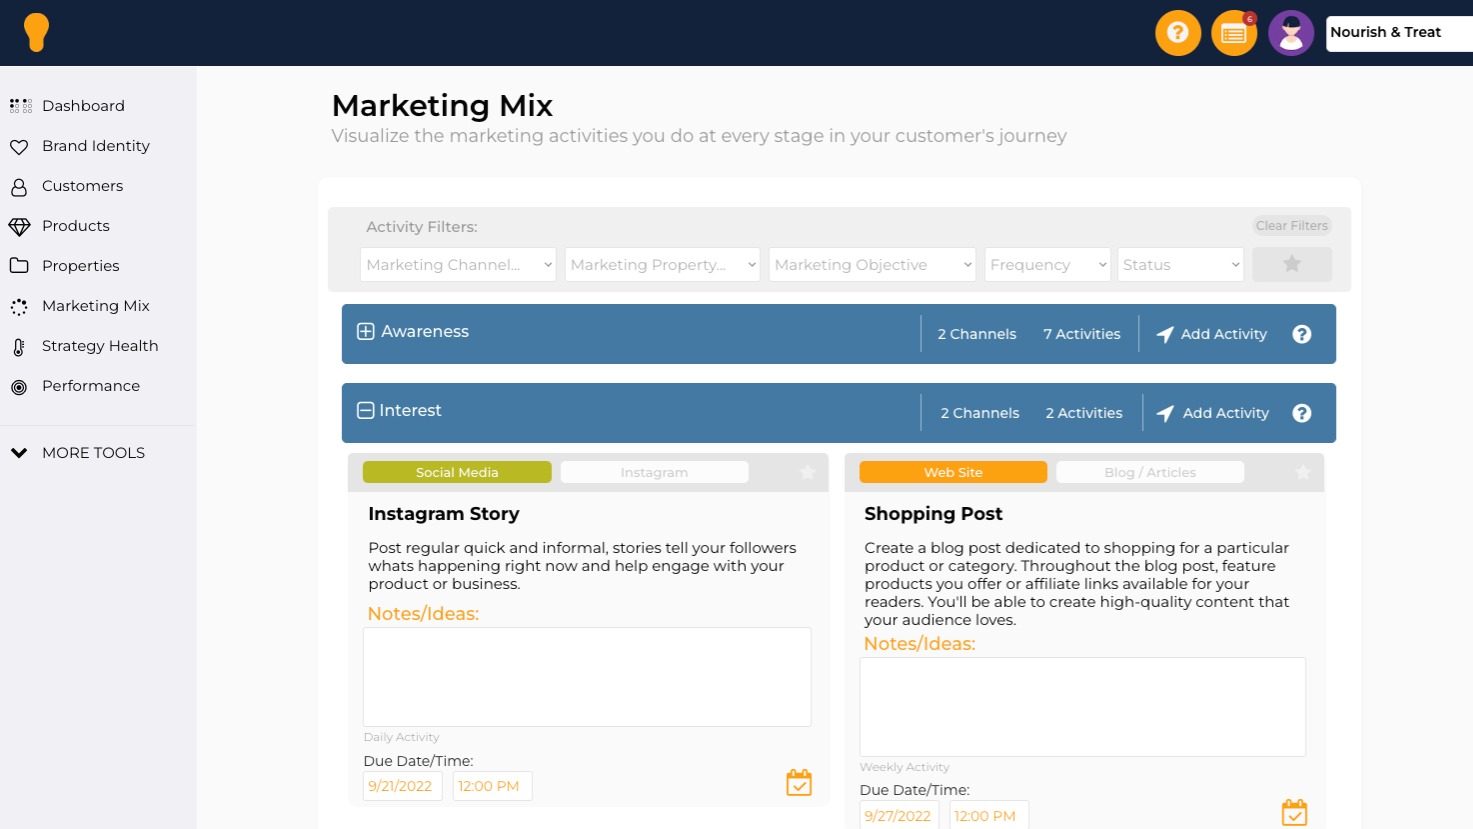The height and width of the screenshot is (829, 1473).
Task: Navigate to Products
Action: point(76,226)
